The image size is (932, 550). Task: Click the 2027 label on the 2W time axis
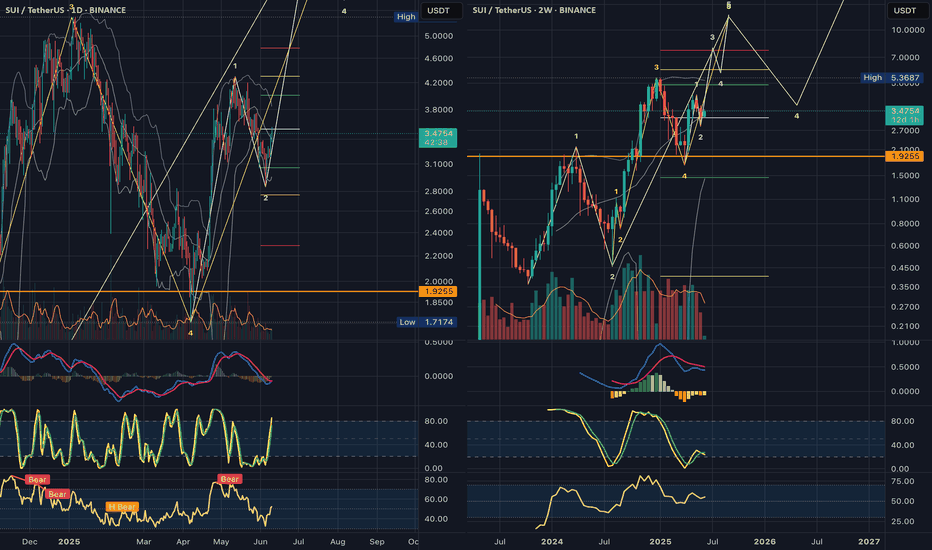pyautogui.click(x=869, y=542)
